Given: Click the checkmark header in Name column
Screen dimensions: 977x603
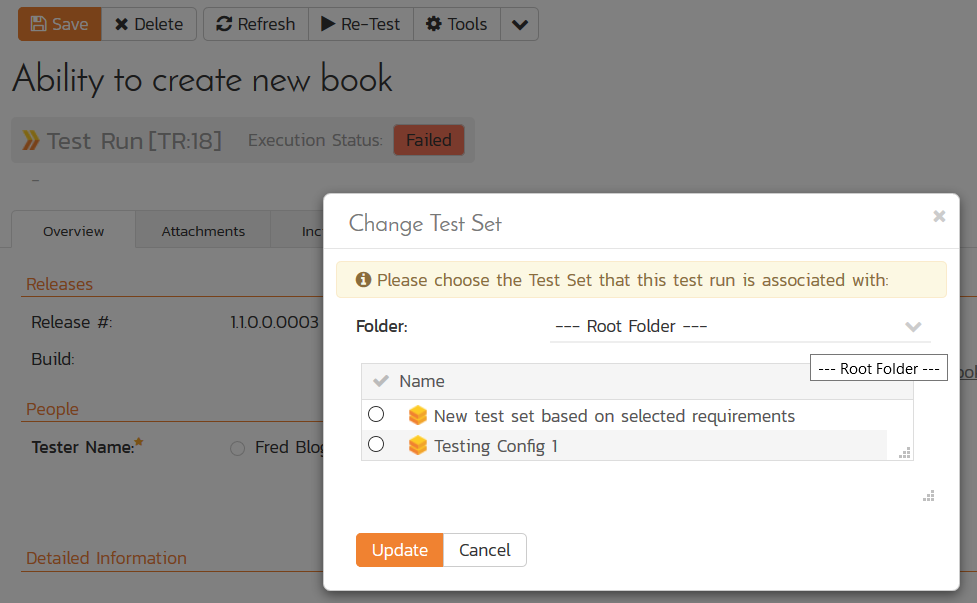Looking at the screenshot, I should point(380,381).
